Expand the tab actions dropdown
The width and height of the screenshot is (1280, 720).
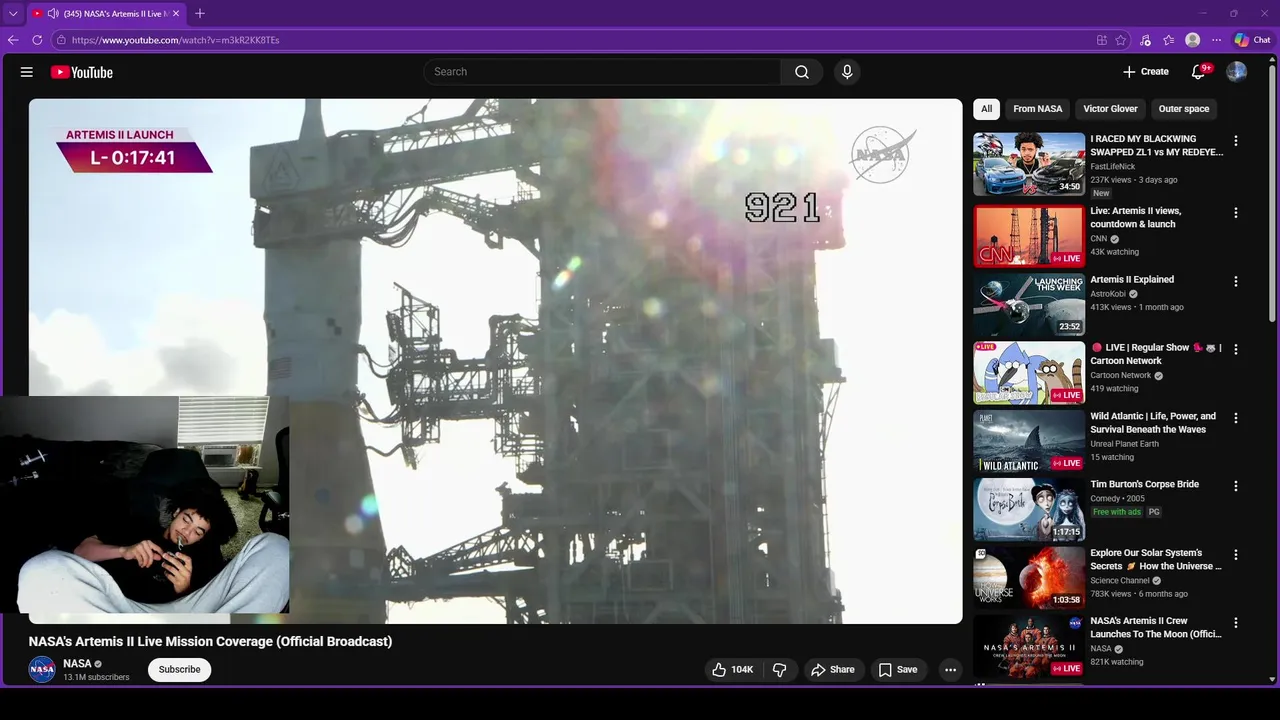pyautogui.click(x=13, y=14)
